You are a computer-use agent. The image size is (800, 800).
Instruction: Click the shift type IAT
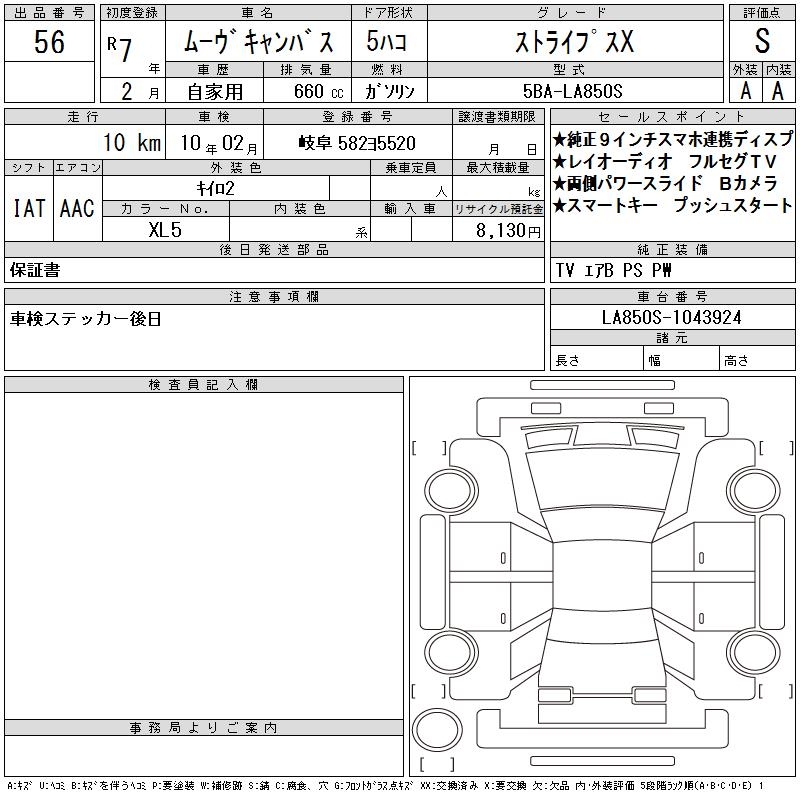(29, 208)
